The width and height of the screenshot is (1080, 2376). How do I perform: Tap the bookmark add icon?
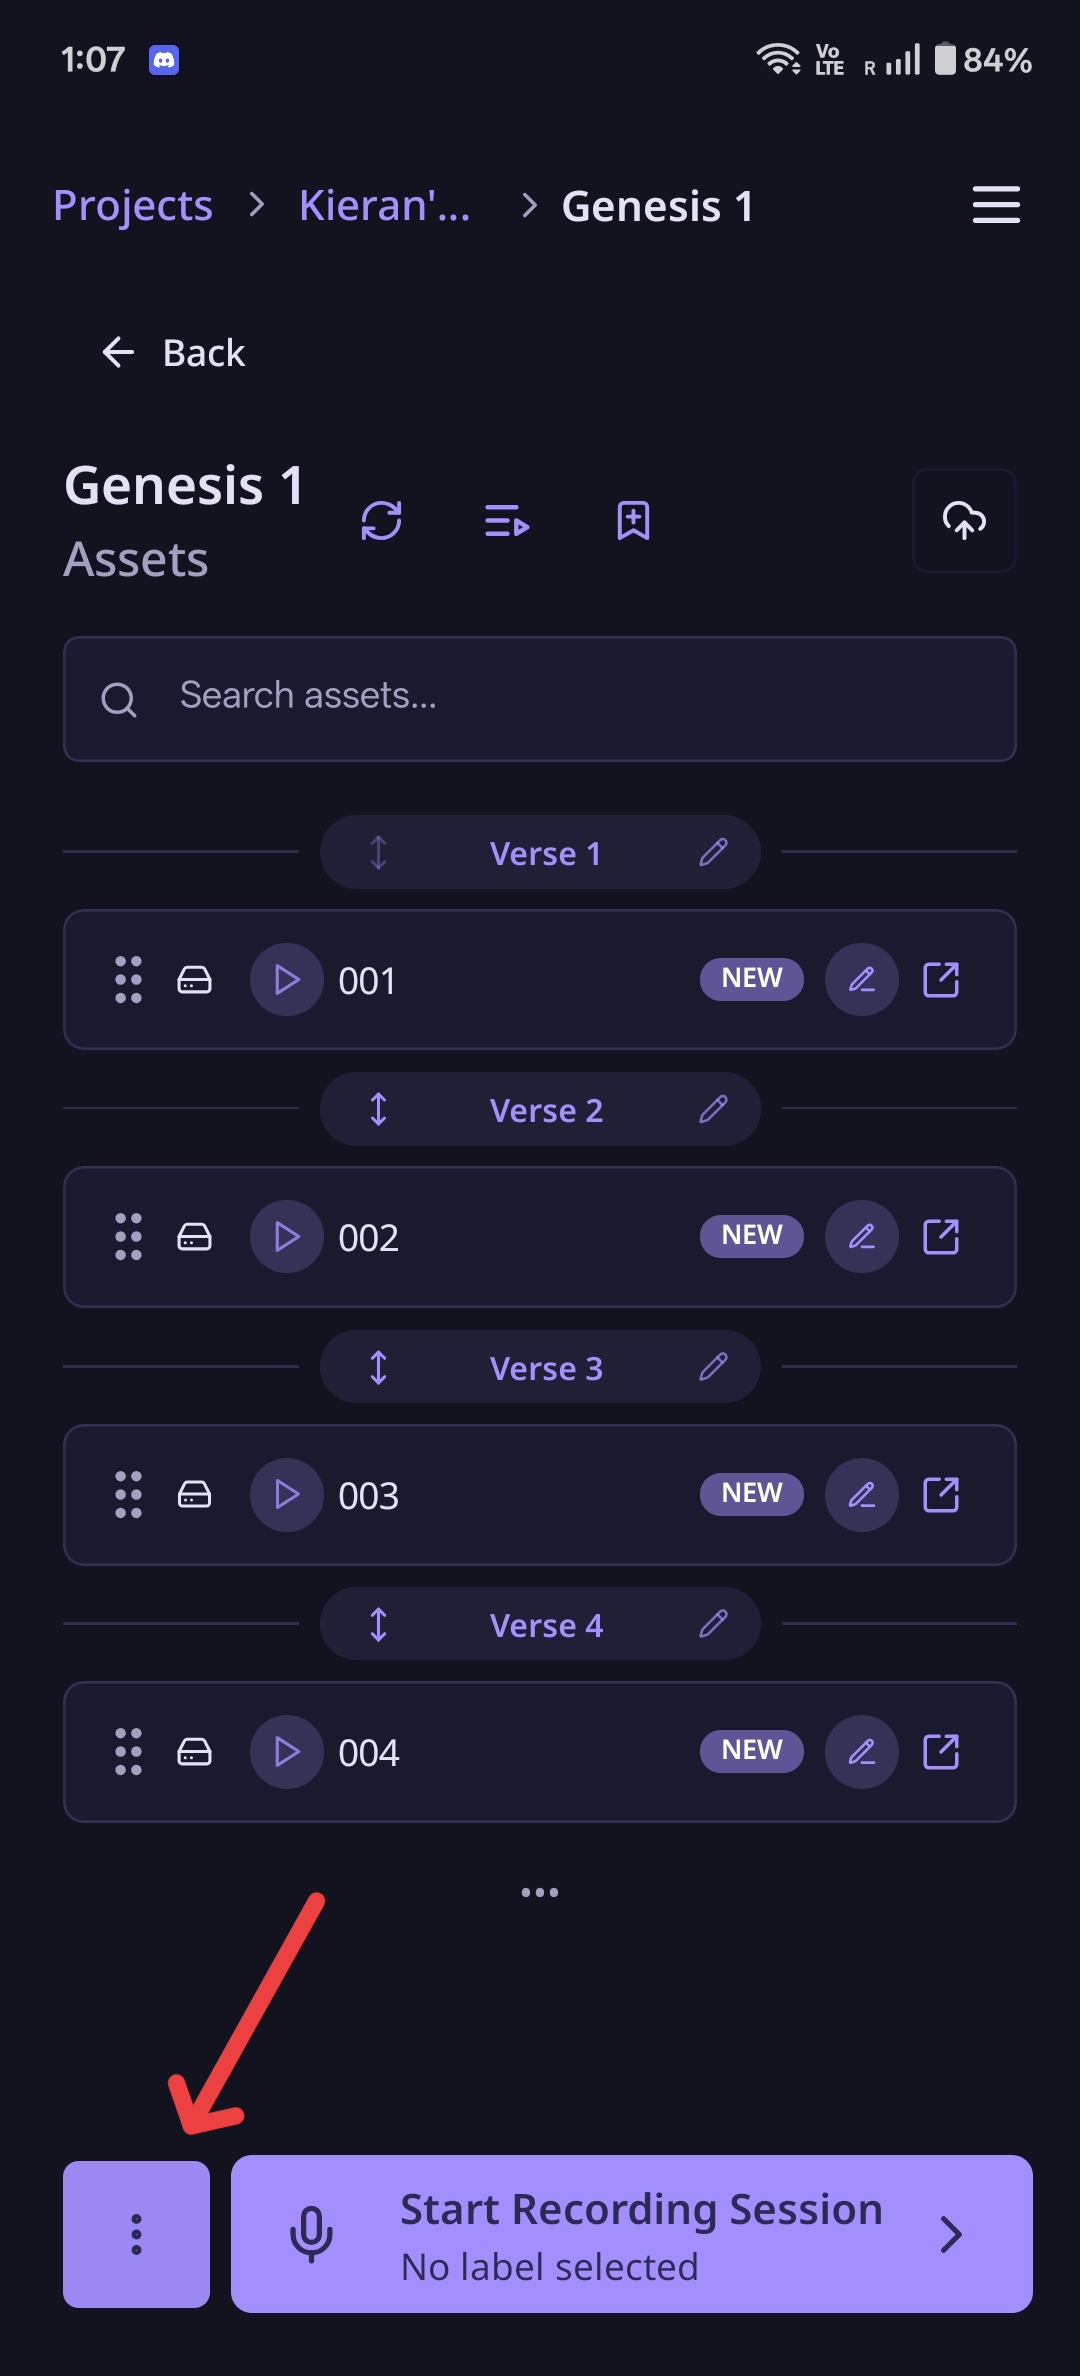(633, 521)
